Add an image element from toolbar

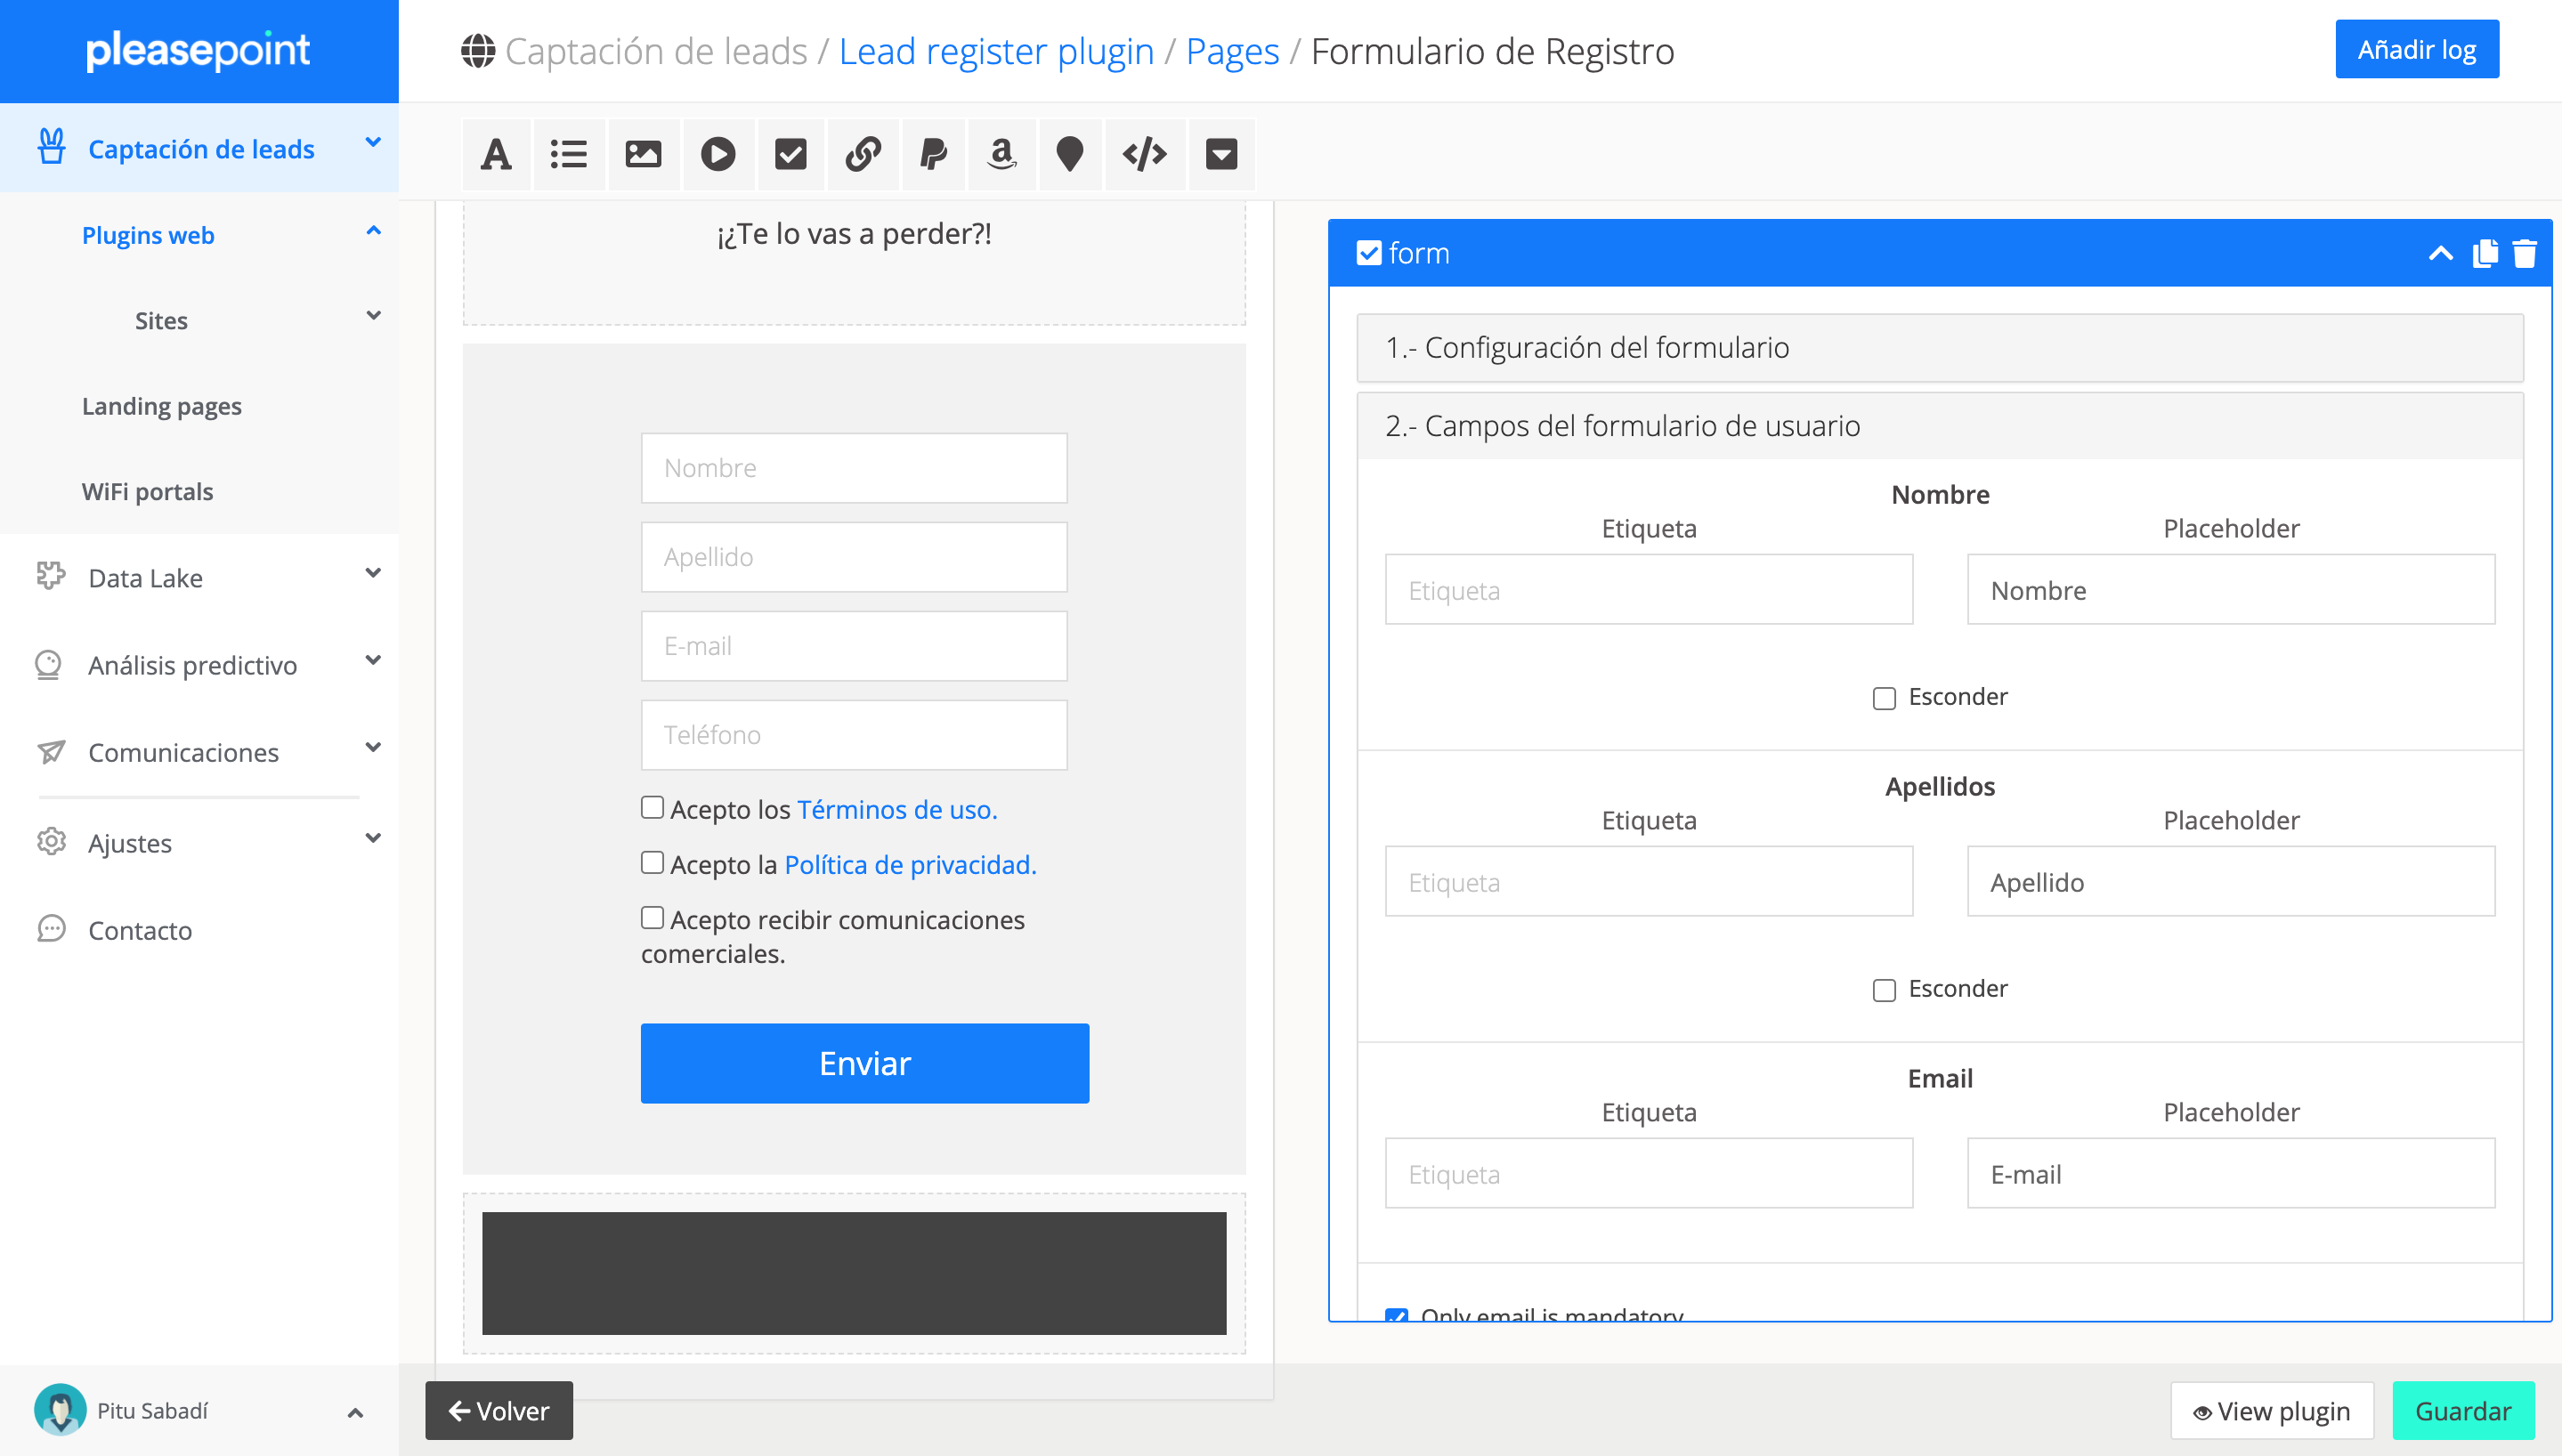[x=643, y=154]
